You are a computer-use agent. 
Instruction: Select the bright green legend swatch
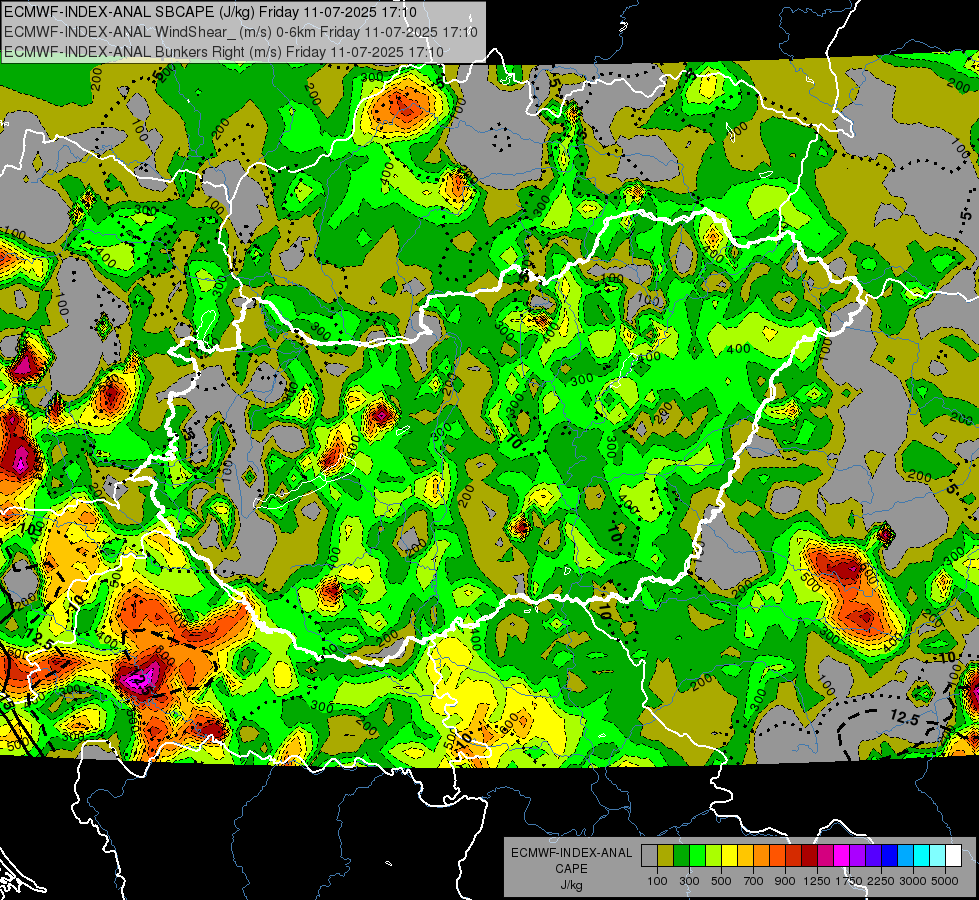coord(697,855)
